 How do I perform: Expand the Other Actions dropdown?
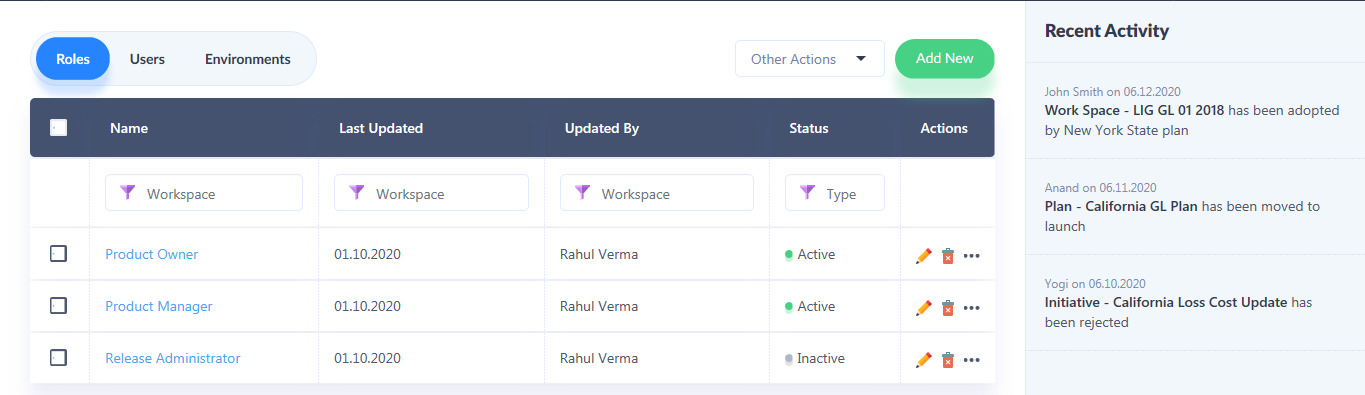click(x=810, y=59)
